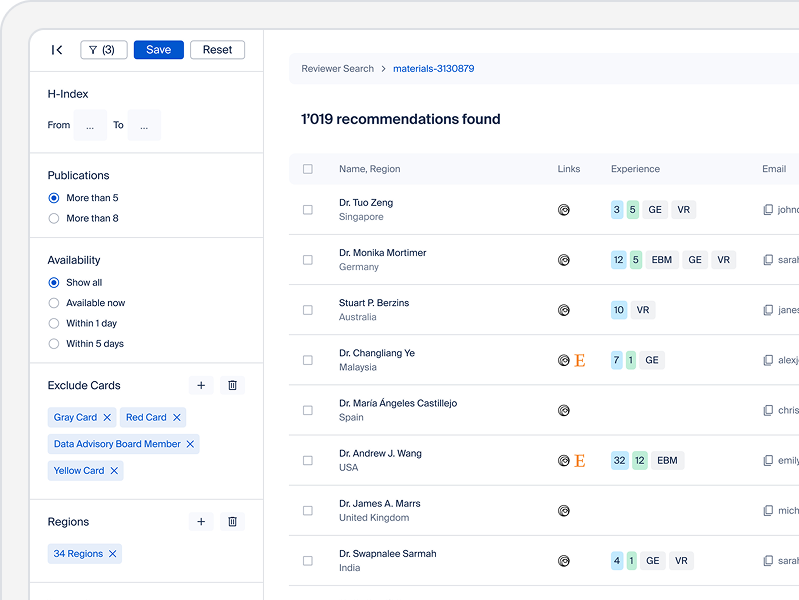Remove the Yellow Card tag
This screenshot has width=799, height=600.
point(114,471)
